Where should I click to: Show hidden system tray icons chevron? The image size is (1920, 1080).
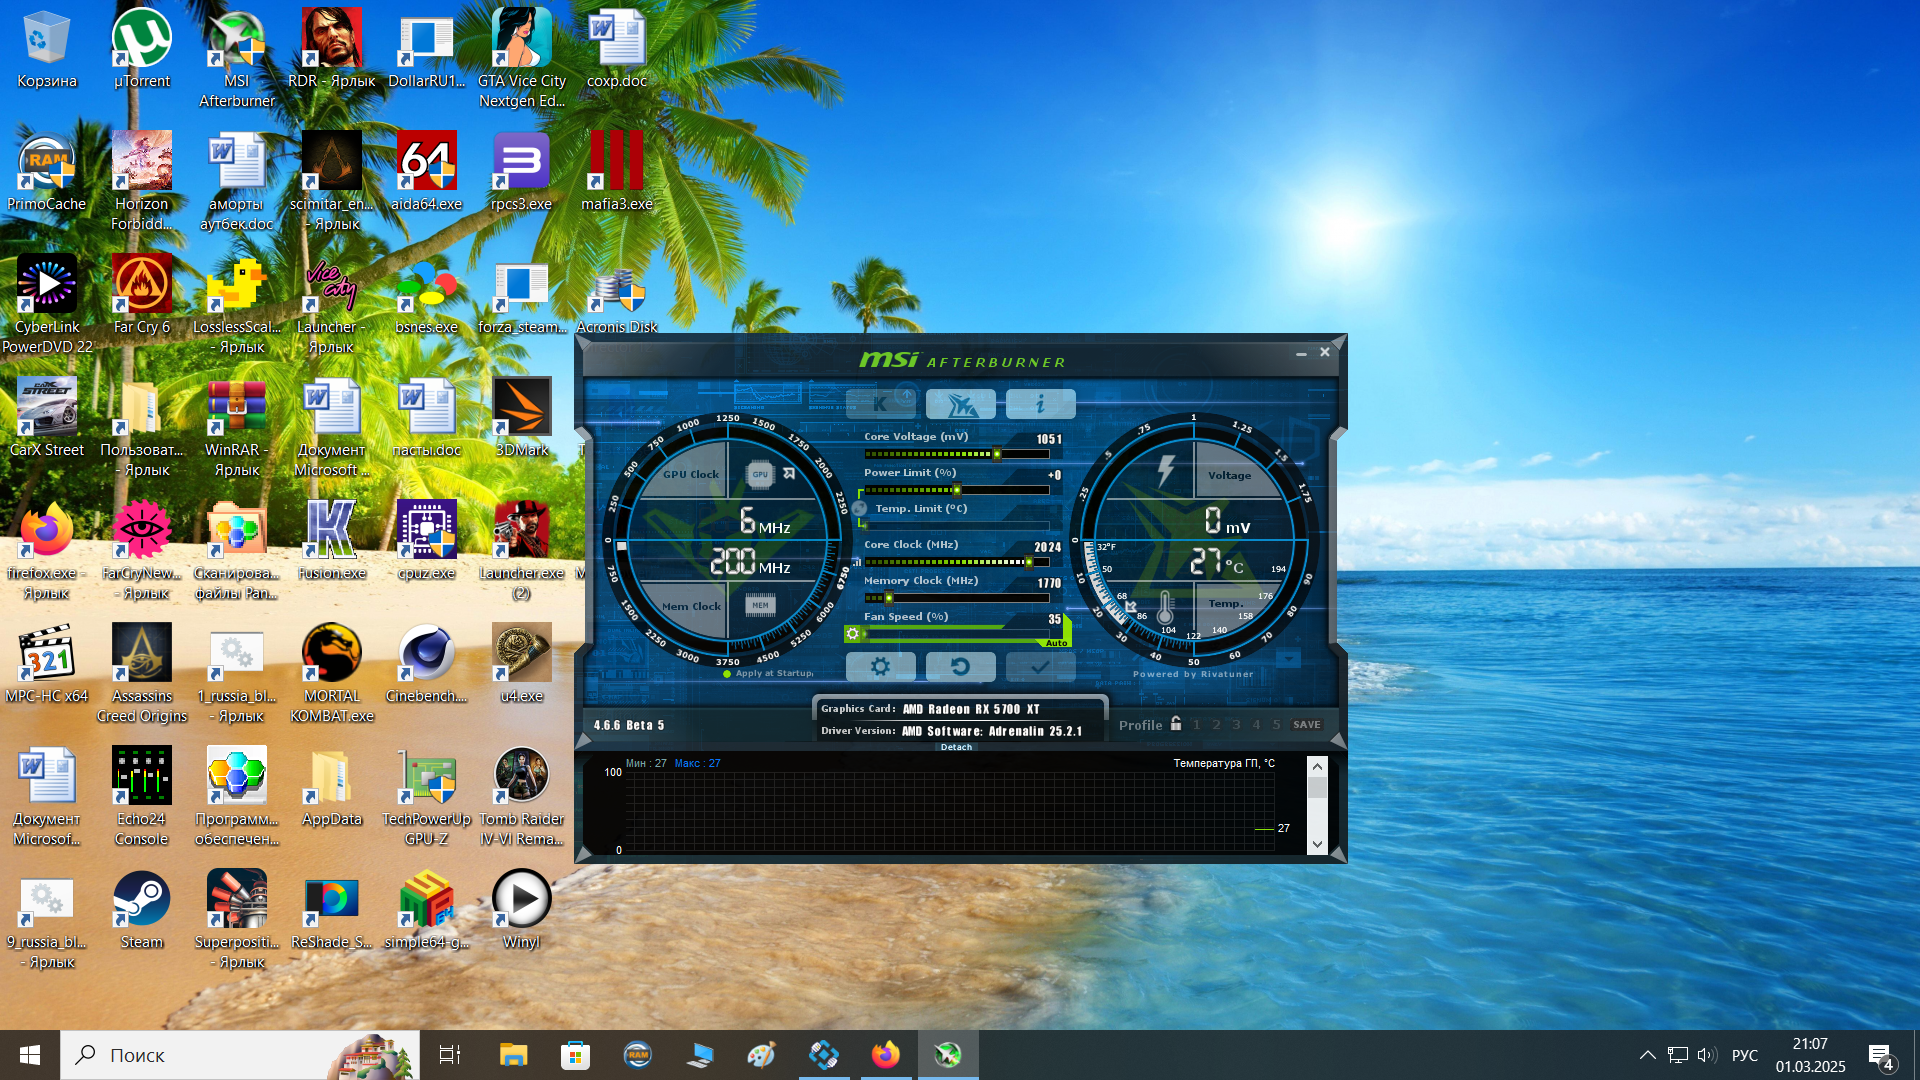click(x=1647, y=1055)
